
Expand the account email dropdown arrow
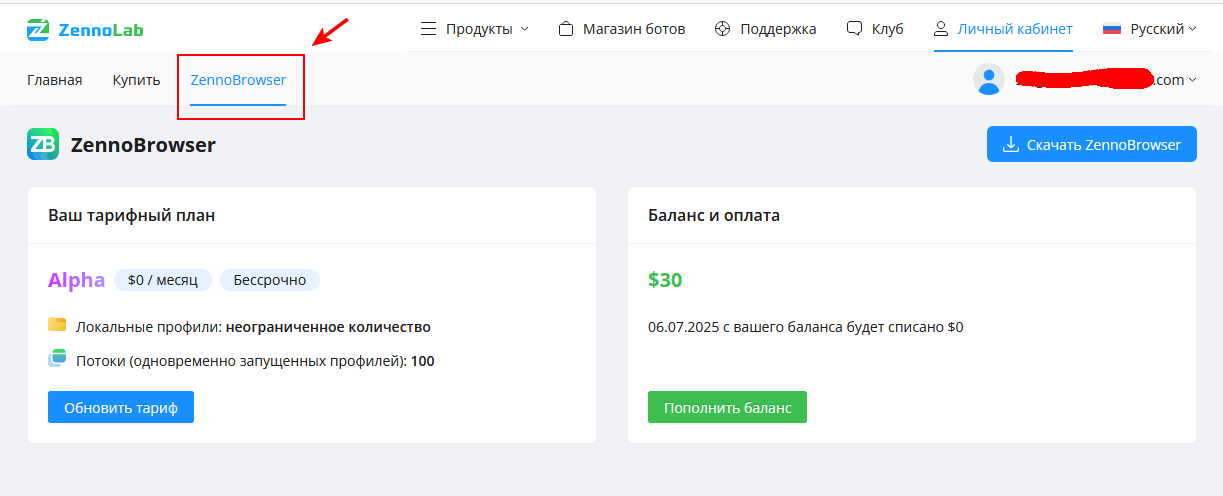click(1192, 81)
